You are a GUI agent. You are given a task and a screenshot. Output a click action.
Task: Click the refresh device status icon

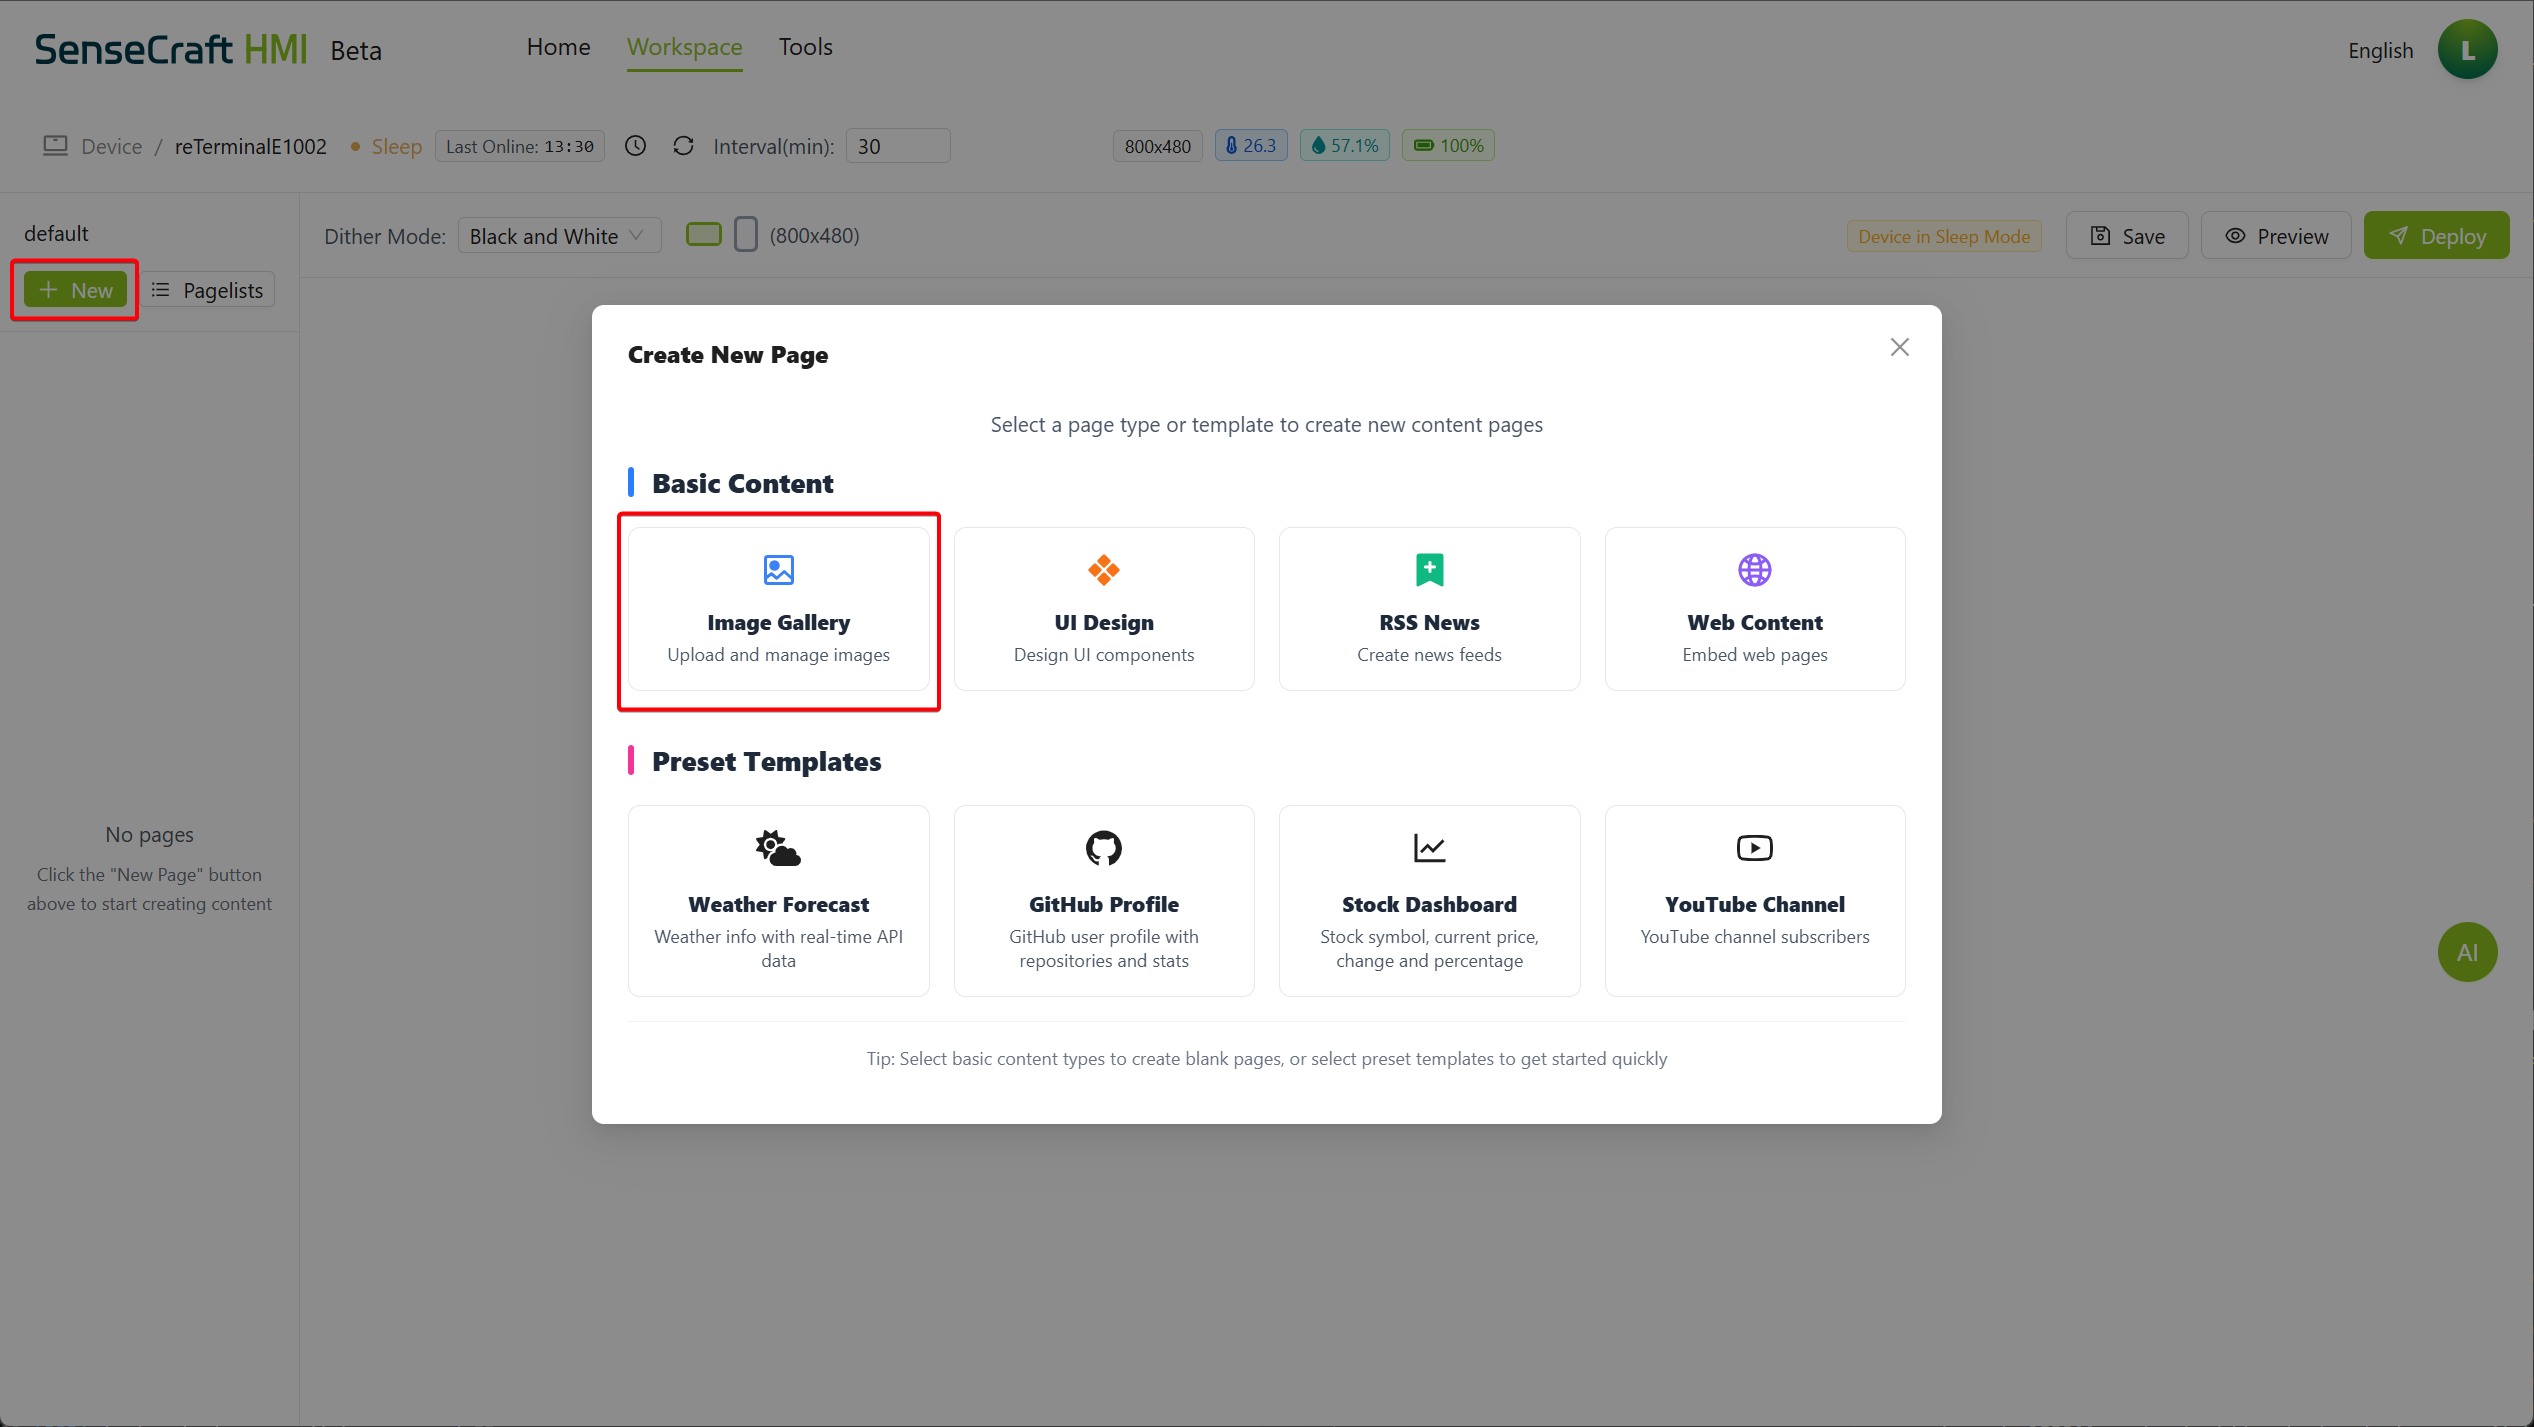[x=683, y=146]
